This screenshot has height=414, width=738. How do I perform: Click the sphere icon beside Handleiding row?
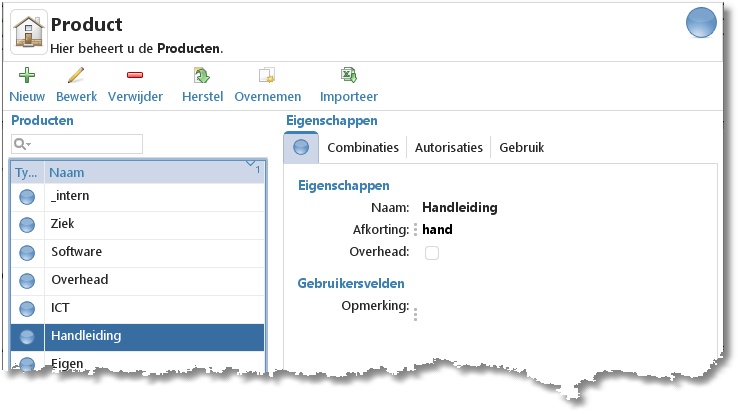[x=27, y=336]
